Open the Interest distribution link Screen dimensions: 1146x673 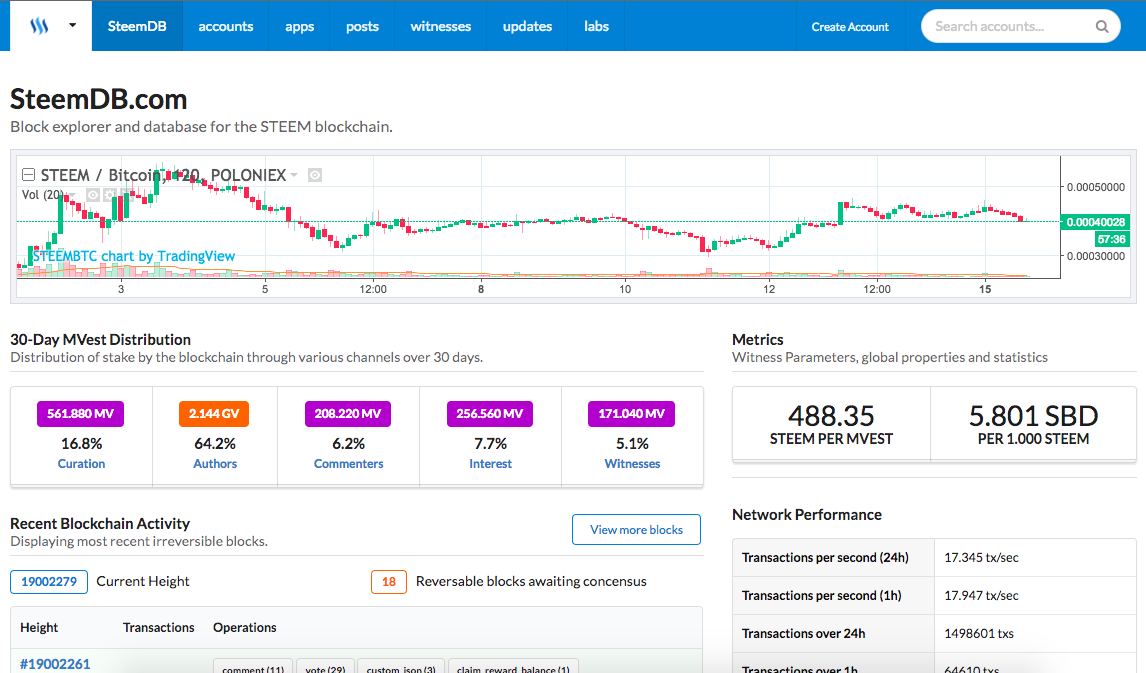pos(490,464)
